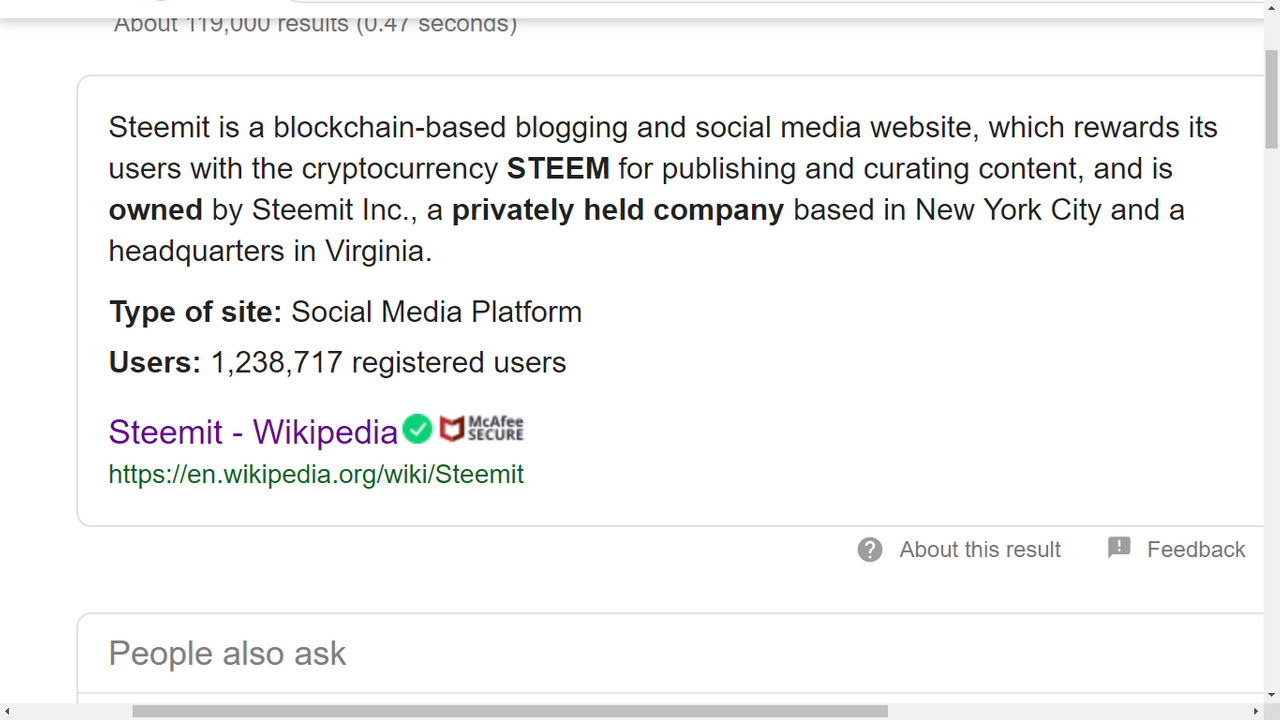Open the About this result text link

979,549
